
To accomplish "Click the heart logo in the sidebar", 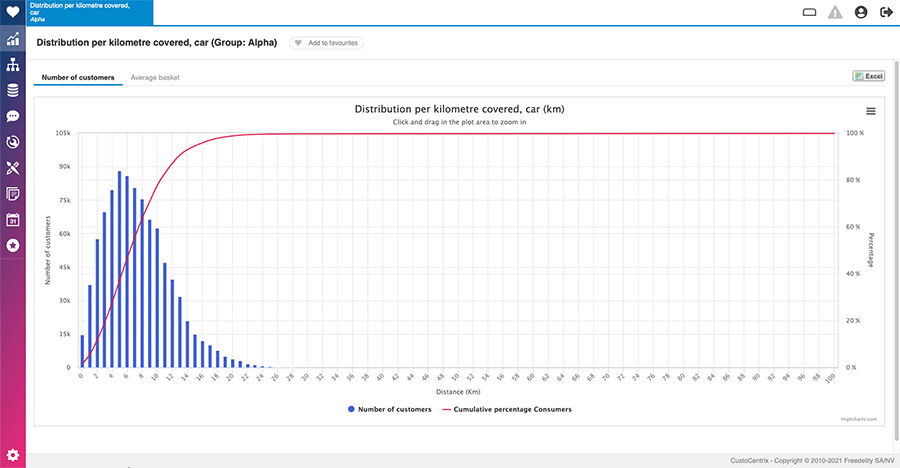I will pos(13,13).
